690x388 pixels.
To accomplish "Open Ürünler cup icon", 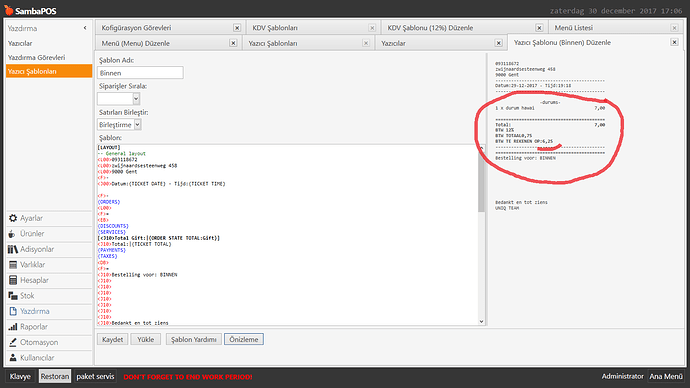I will pos(12,234).
